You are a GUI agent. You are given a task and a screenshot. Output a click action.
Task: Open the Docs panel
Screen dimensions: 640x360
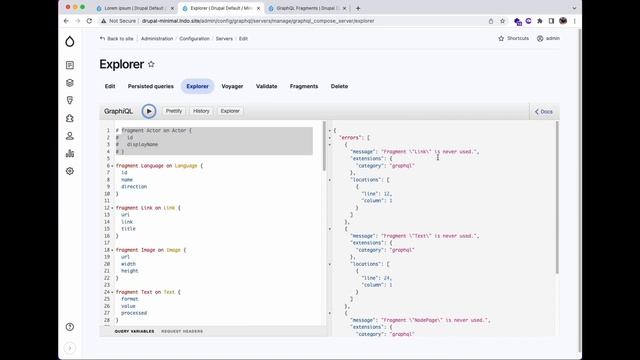click(x=544, y=111)
